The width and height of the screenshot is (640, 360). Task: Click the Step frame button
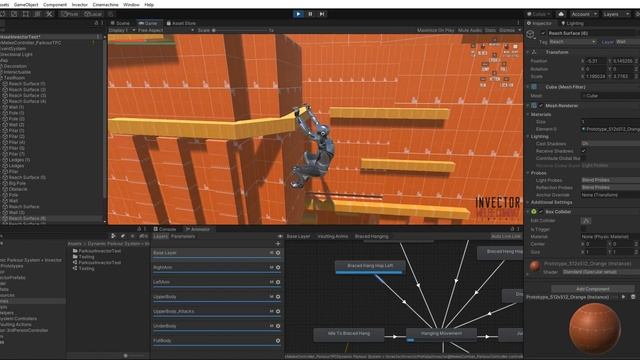322,14
